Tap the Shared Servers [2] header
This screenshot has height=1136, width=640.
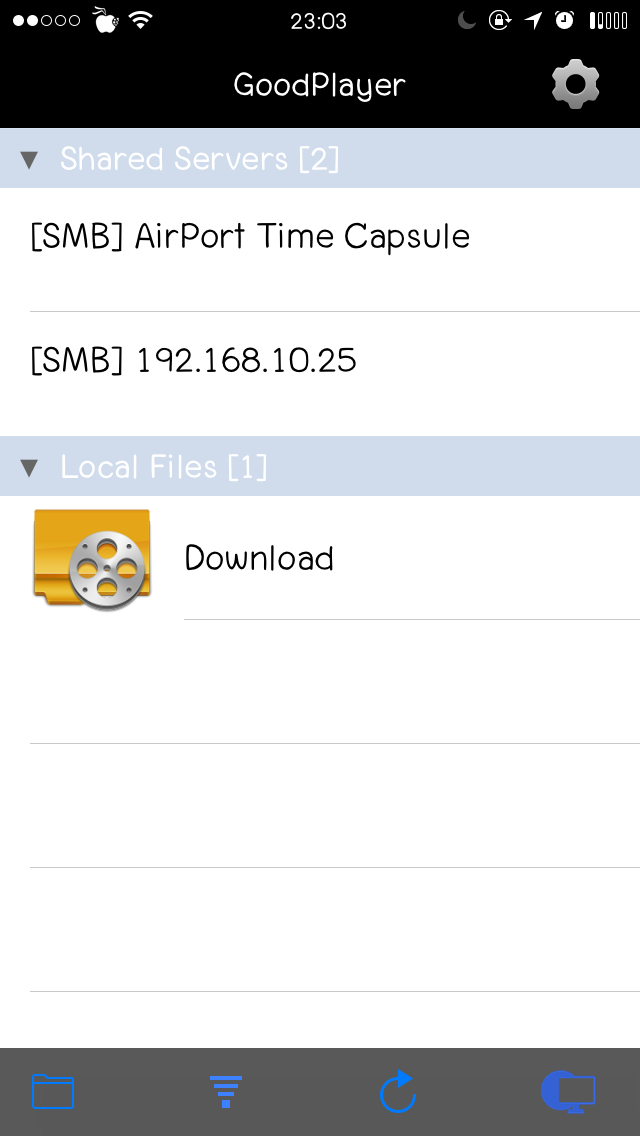pos(200,159)
